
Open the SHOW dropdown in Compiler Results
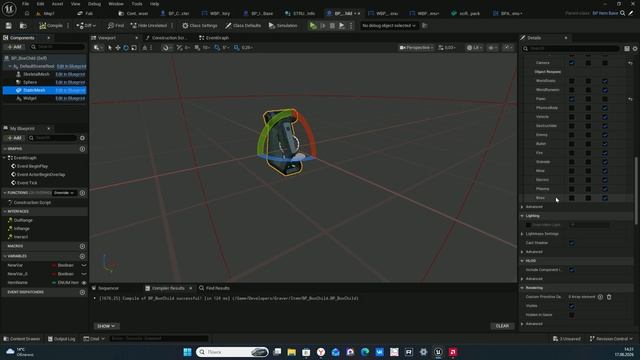click(x=106, y=326)
